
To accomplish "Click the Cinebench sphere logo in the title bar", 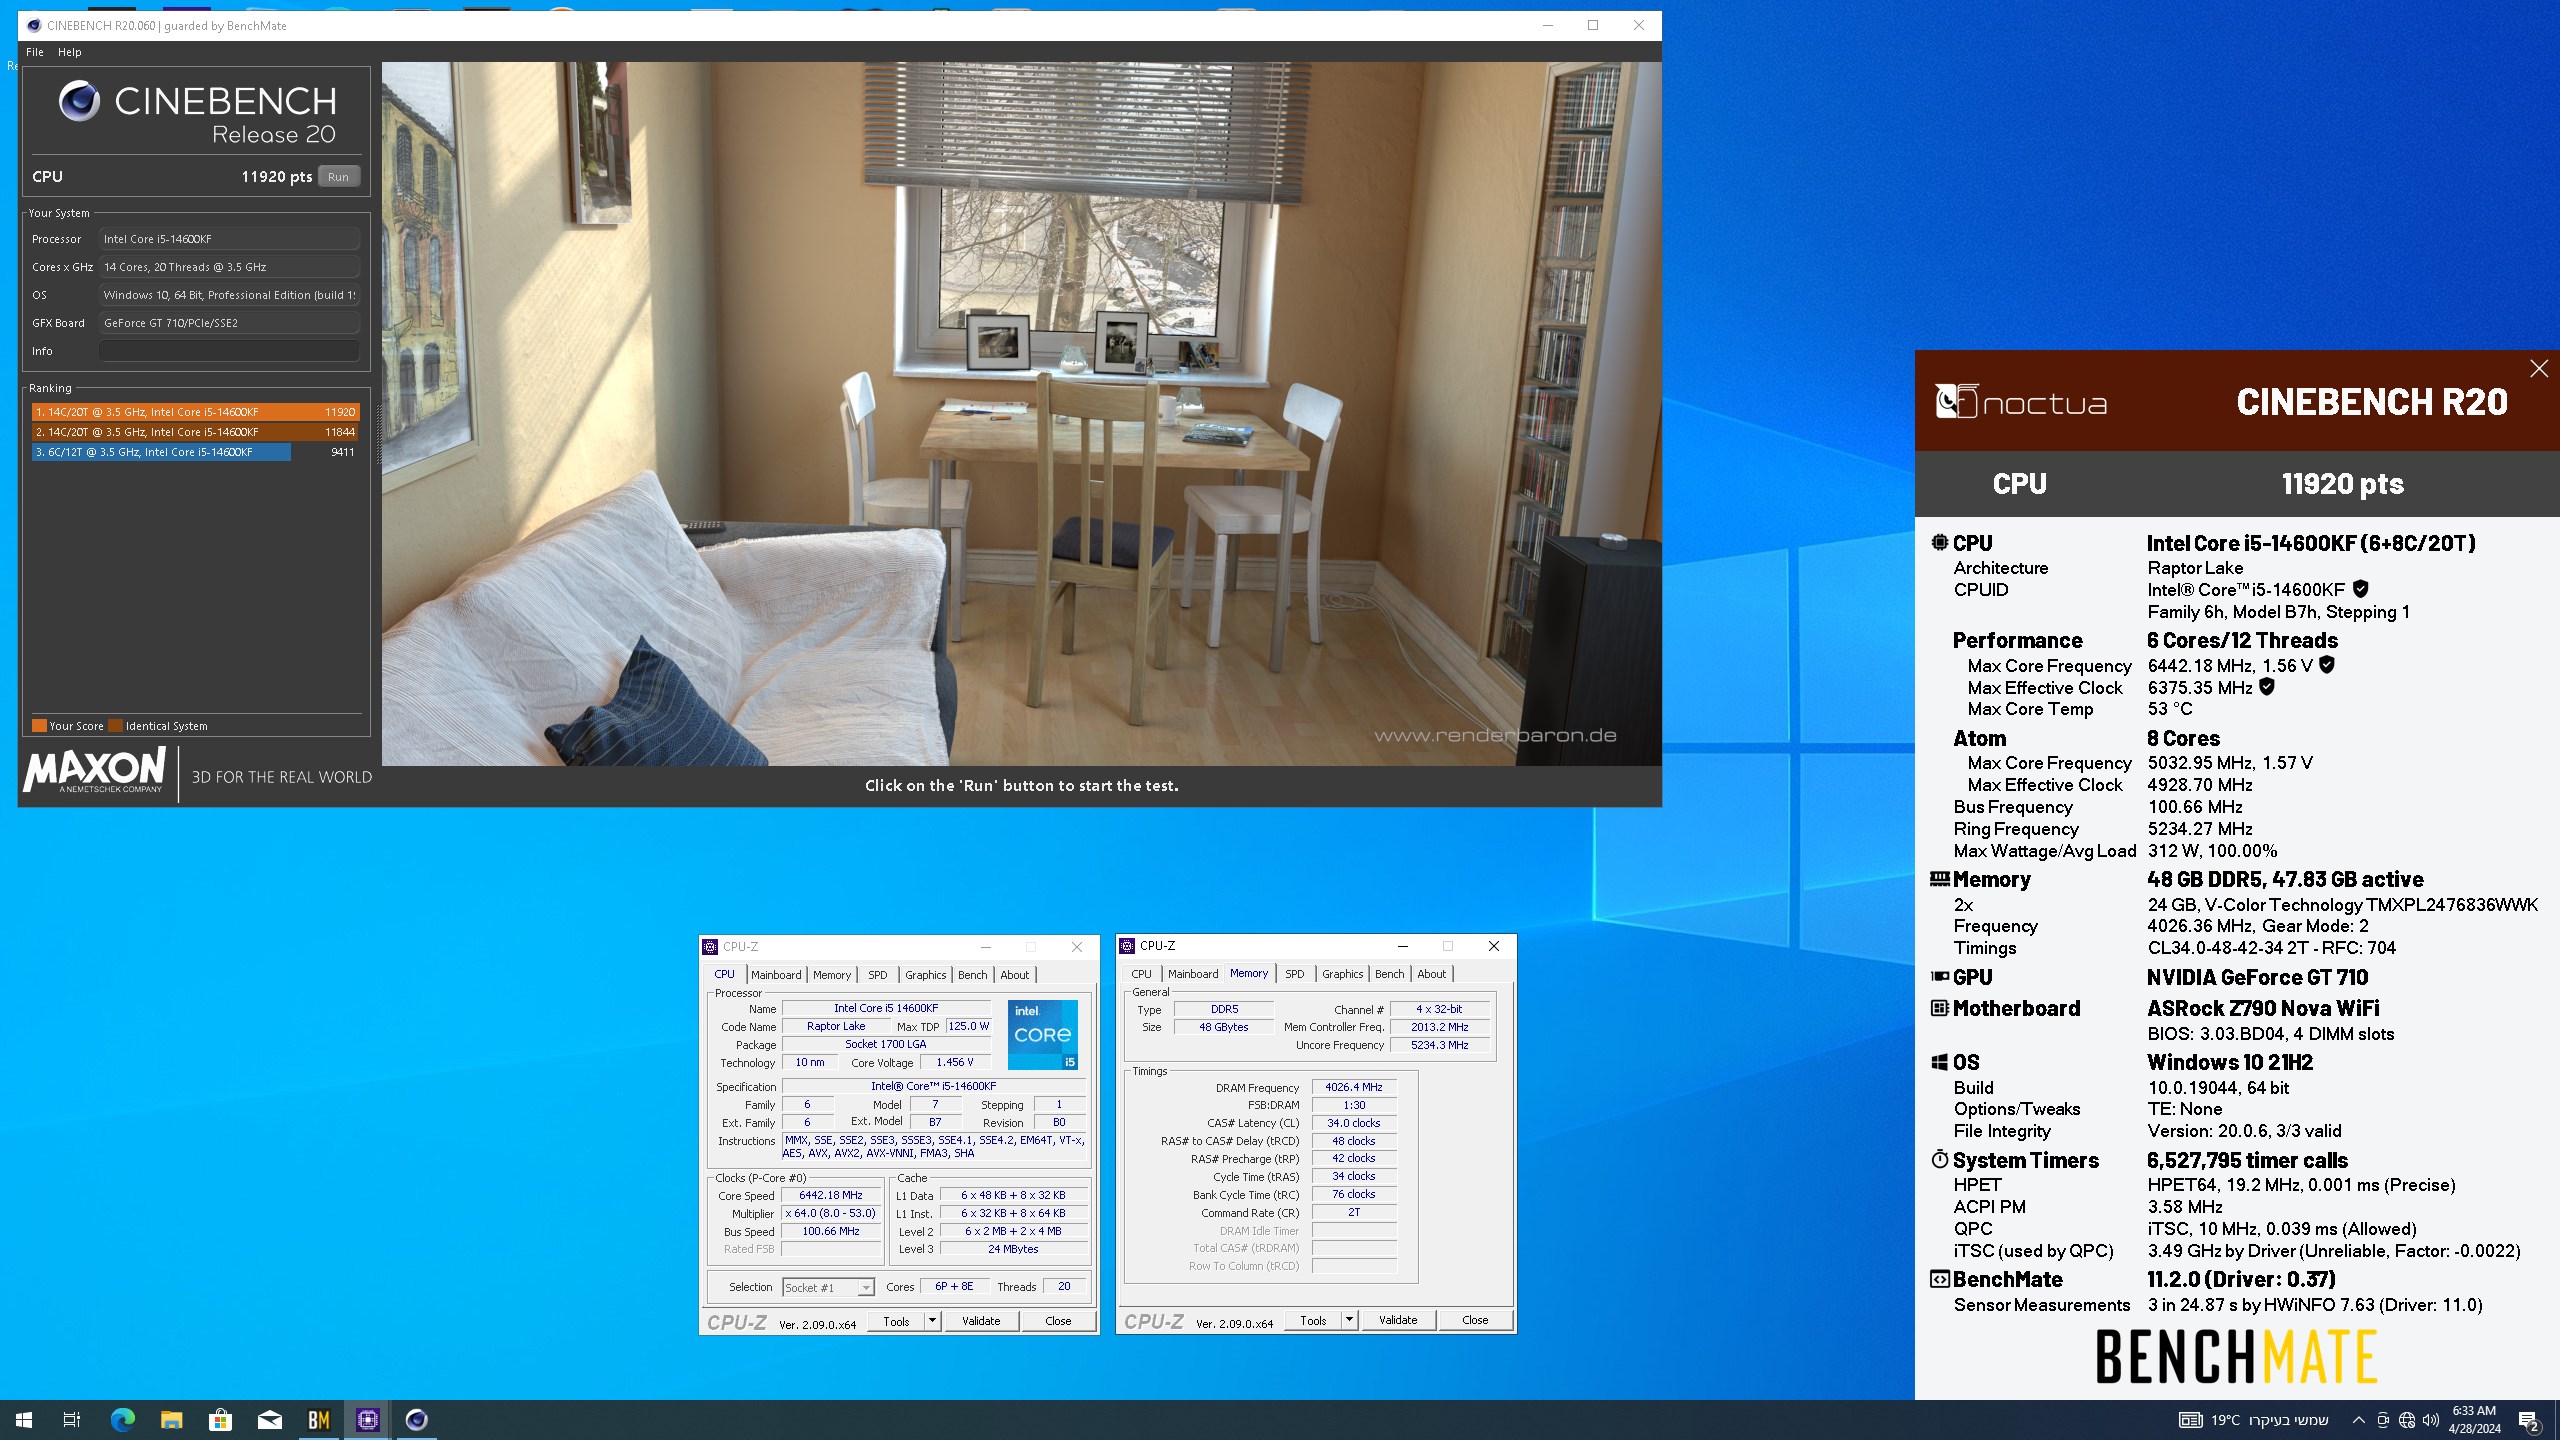I will tap(34, 26).
